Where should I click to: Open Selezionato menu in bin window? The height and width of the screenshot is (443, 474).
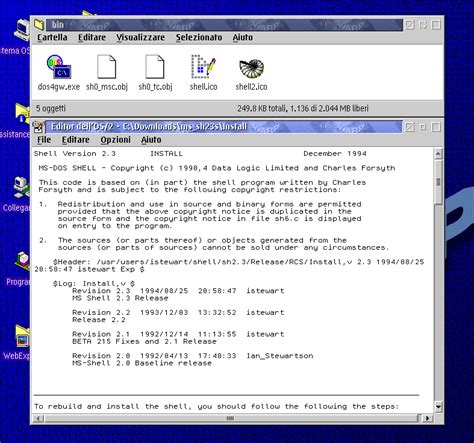199,37
